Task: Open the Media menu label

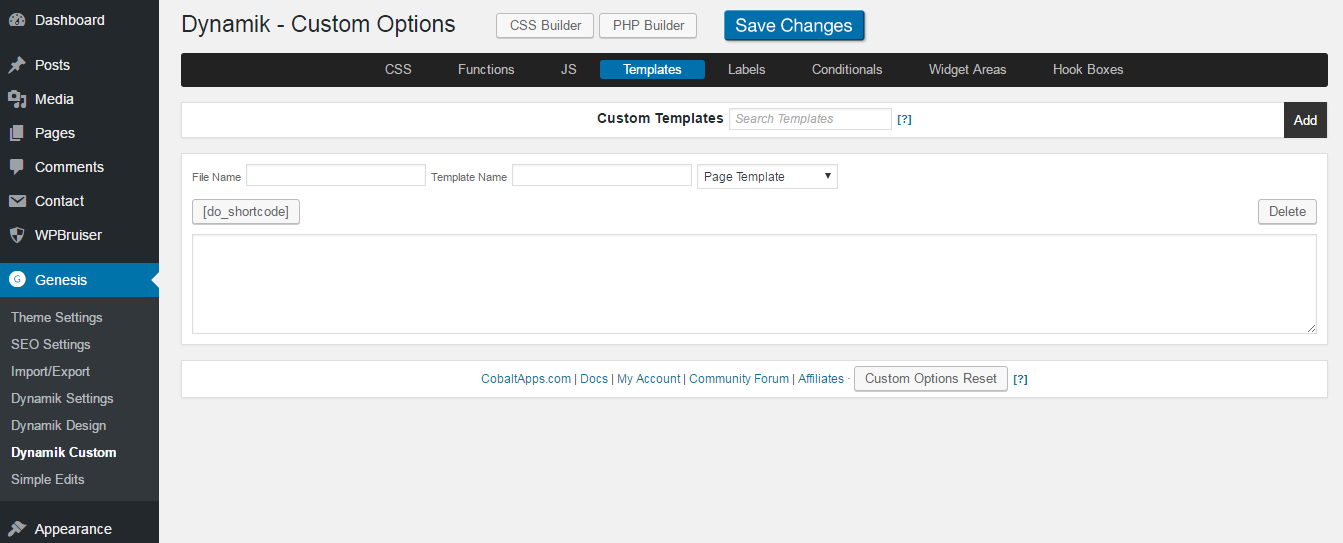Action: (54, 99)
